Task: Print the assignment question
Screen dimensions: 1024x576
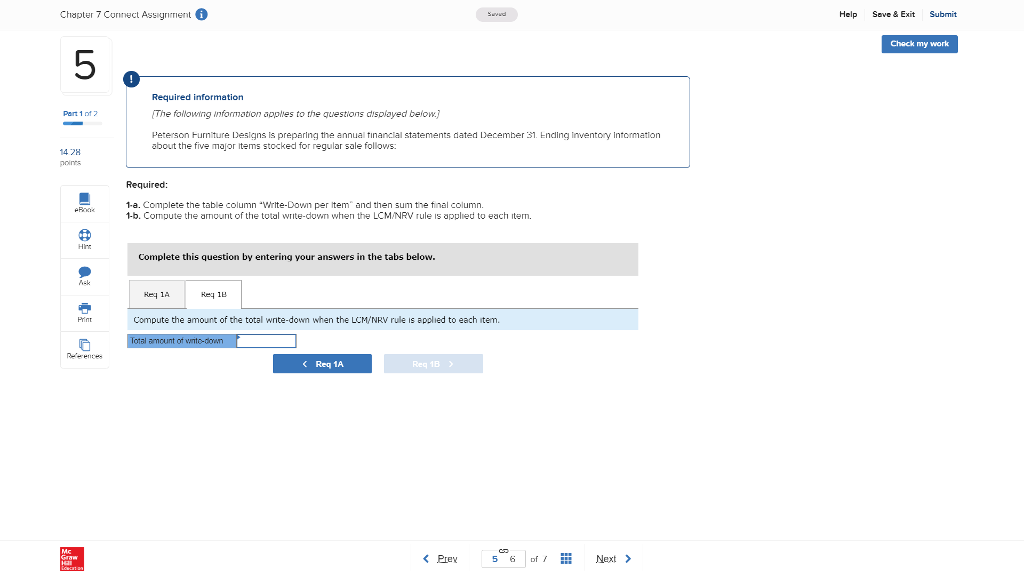Action: 84,312
